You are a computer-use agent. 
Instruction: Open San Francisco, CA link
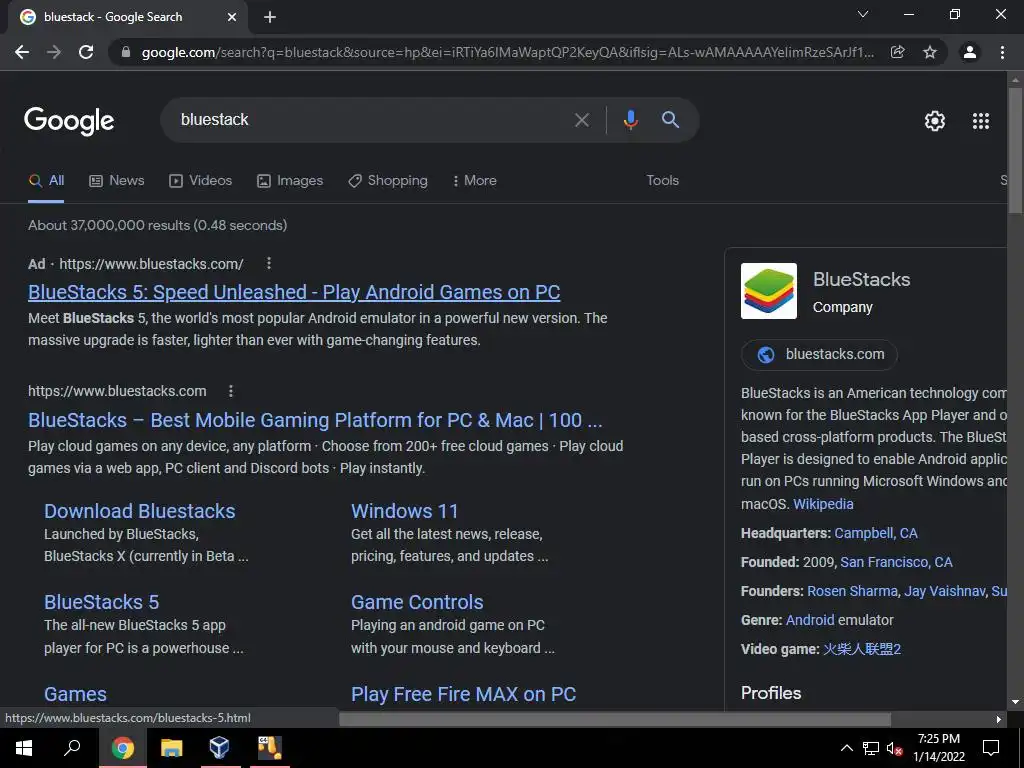click(x=896, y=562)
